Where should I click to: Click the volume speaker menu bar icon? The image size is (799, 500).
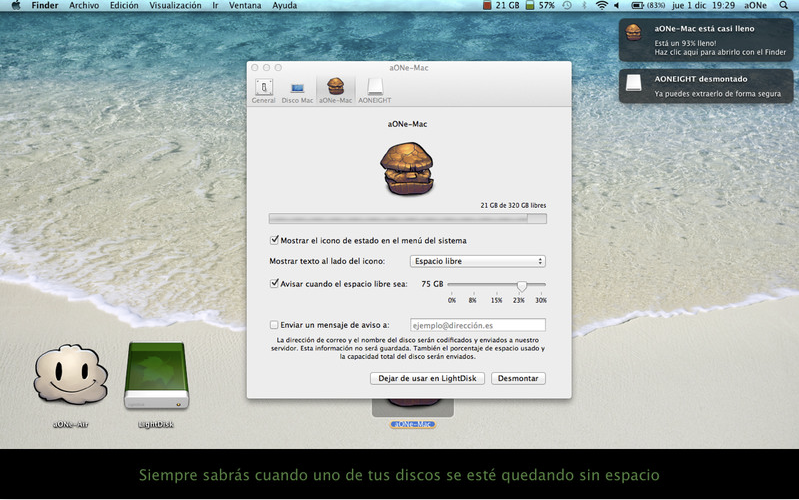click(617, 6)
